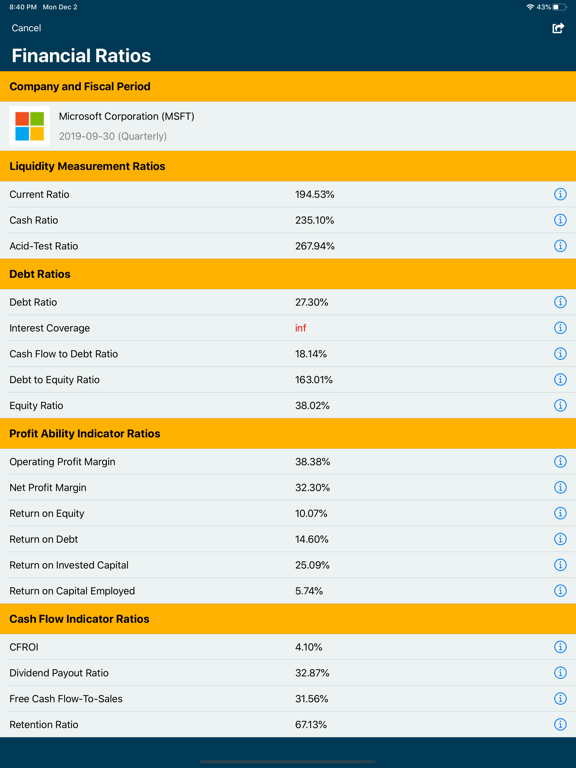This screenshot has height=768, width=576.
Task: Tap Company and Fiscal Period header
Action: click(x=288, y=86)
